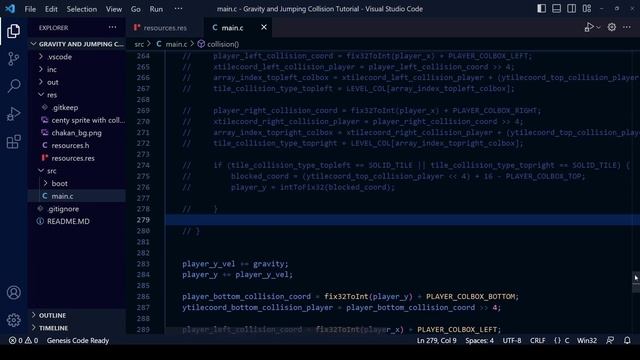Open the Explorer view in activity bar

[x=13, y=31]
